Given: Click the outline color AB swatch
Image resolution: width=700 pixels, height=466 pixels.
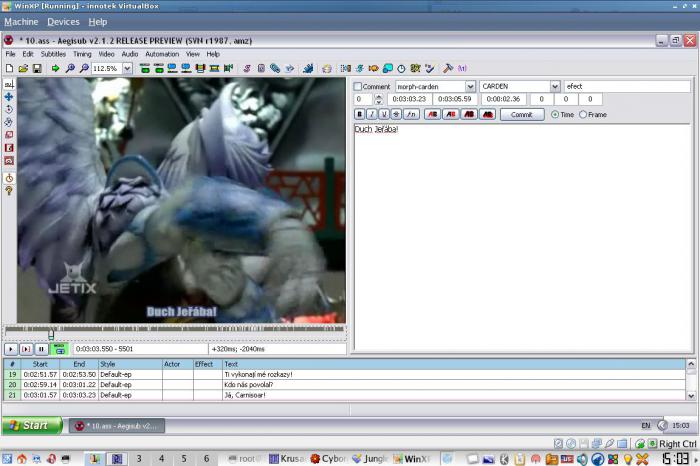Looking at the screenshot, I should click(x=469, y=115).
